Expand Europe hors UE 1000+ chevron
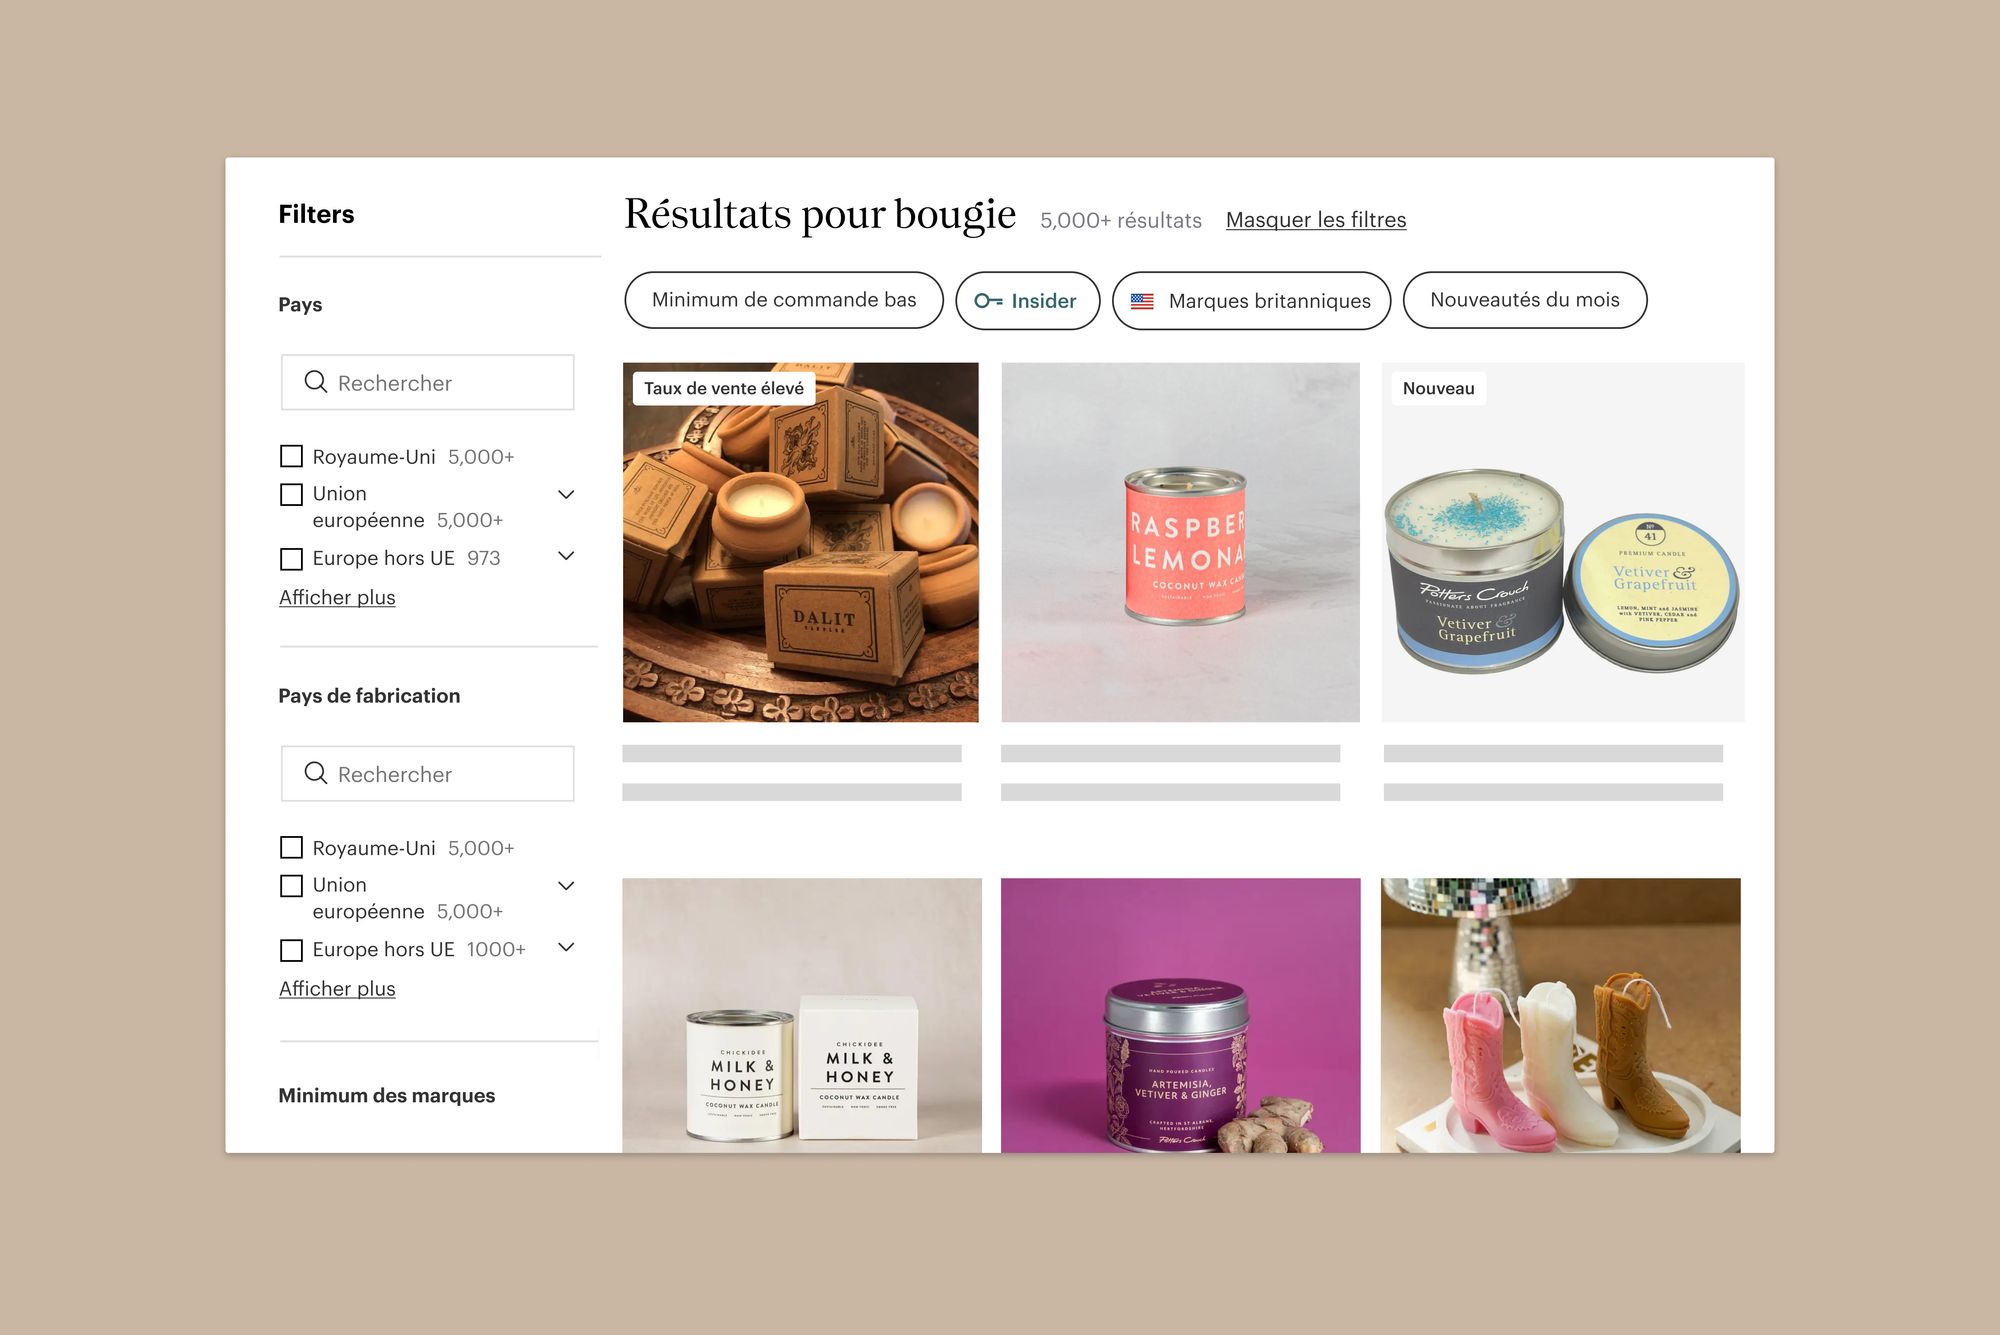The width and height of the screenshot is (2000, 1335). (566, 947)
